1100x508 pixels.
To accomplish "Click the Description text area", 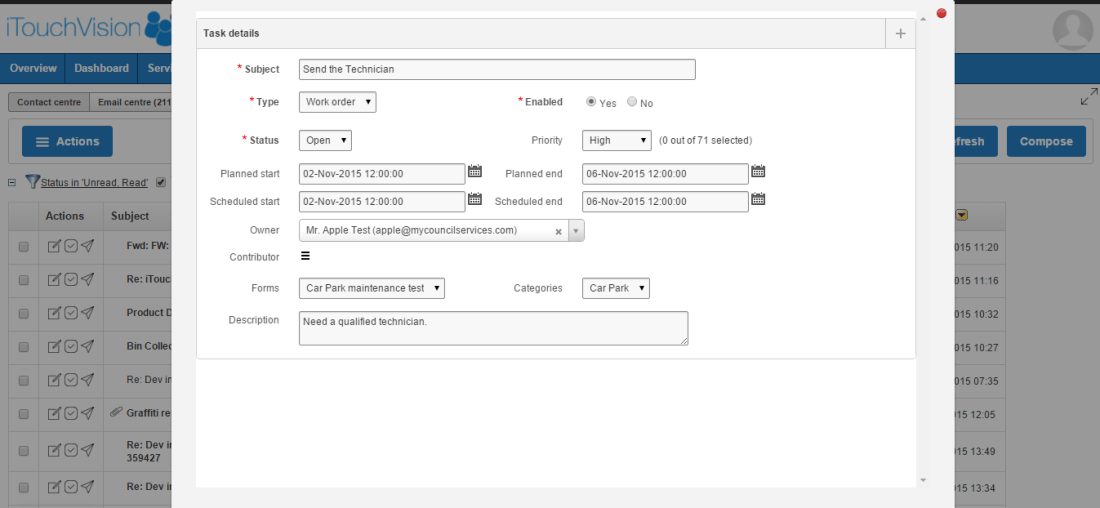I will click(x=493, y=328).
